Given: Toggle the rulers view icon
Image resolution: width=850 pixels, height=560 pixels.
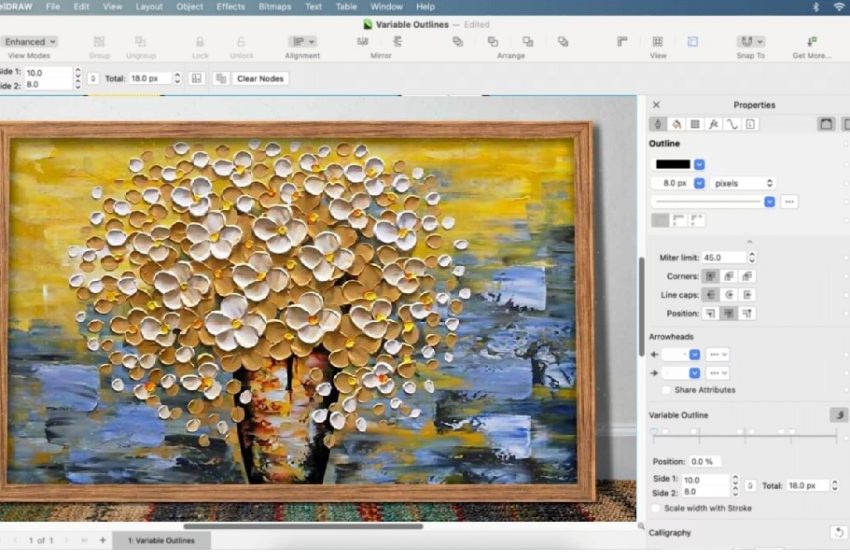Looking at the screenshot, I should [x=622, y=42].
